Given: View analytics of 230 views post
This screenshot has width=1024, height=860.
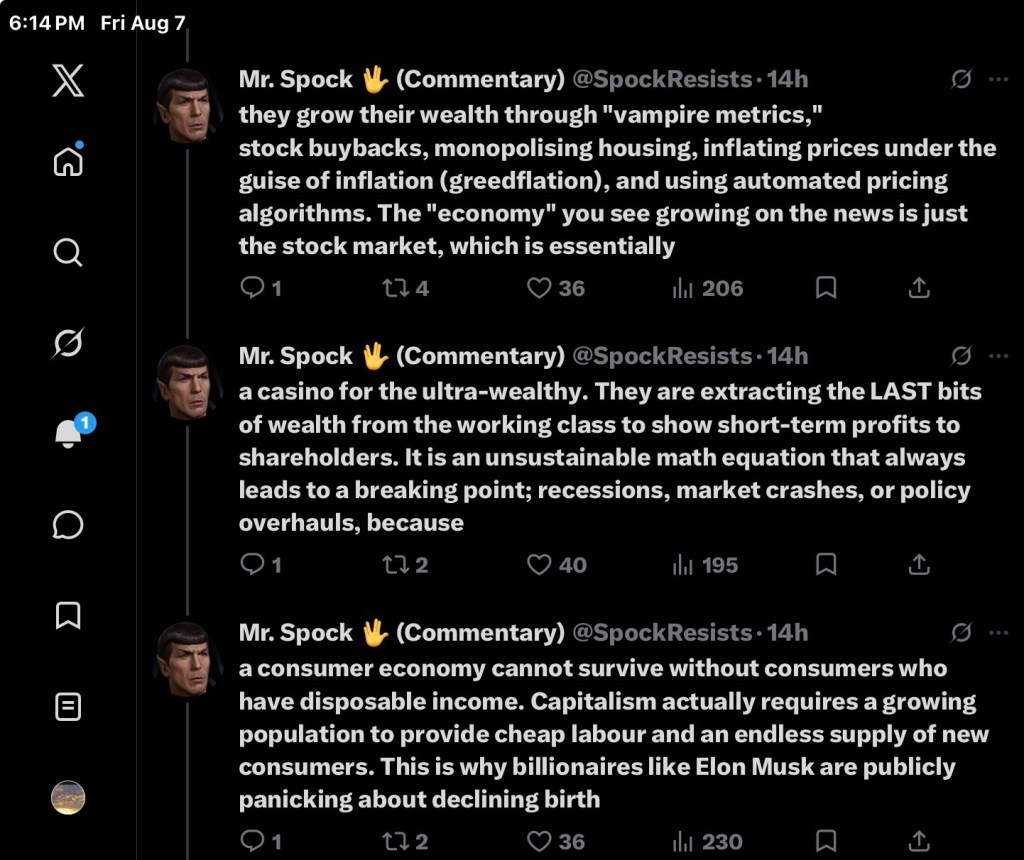Looking at the screenshot, I should 707,842.
